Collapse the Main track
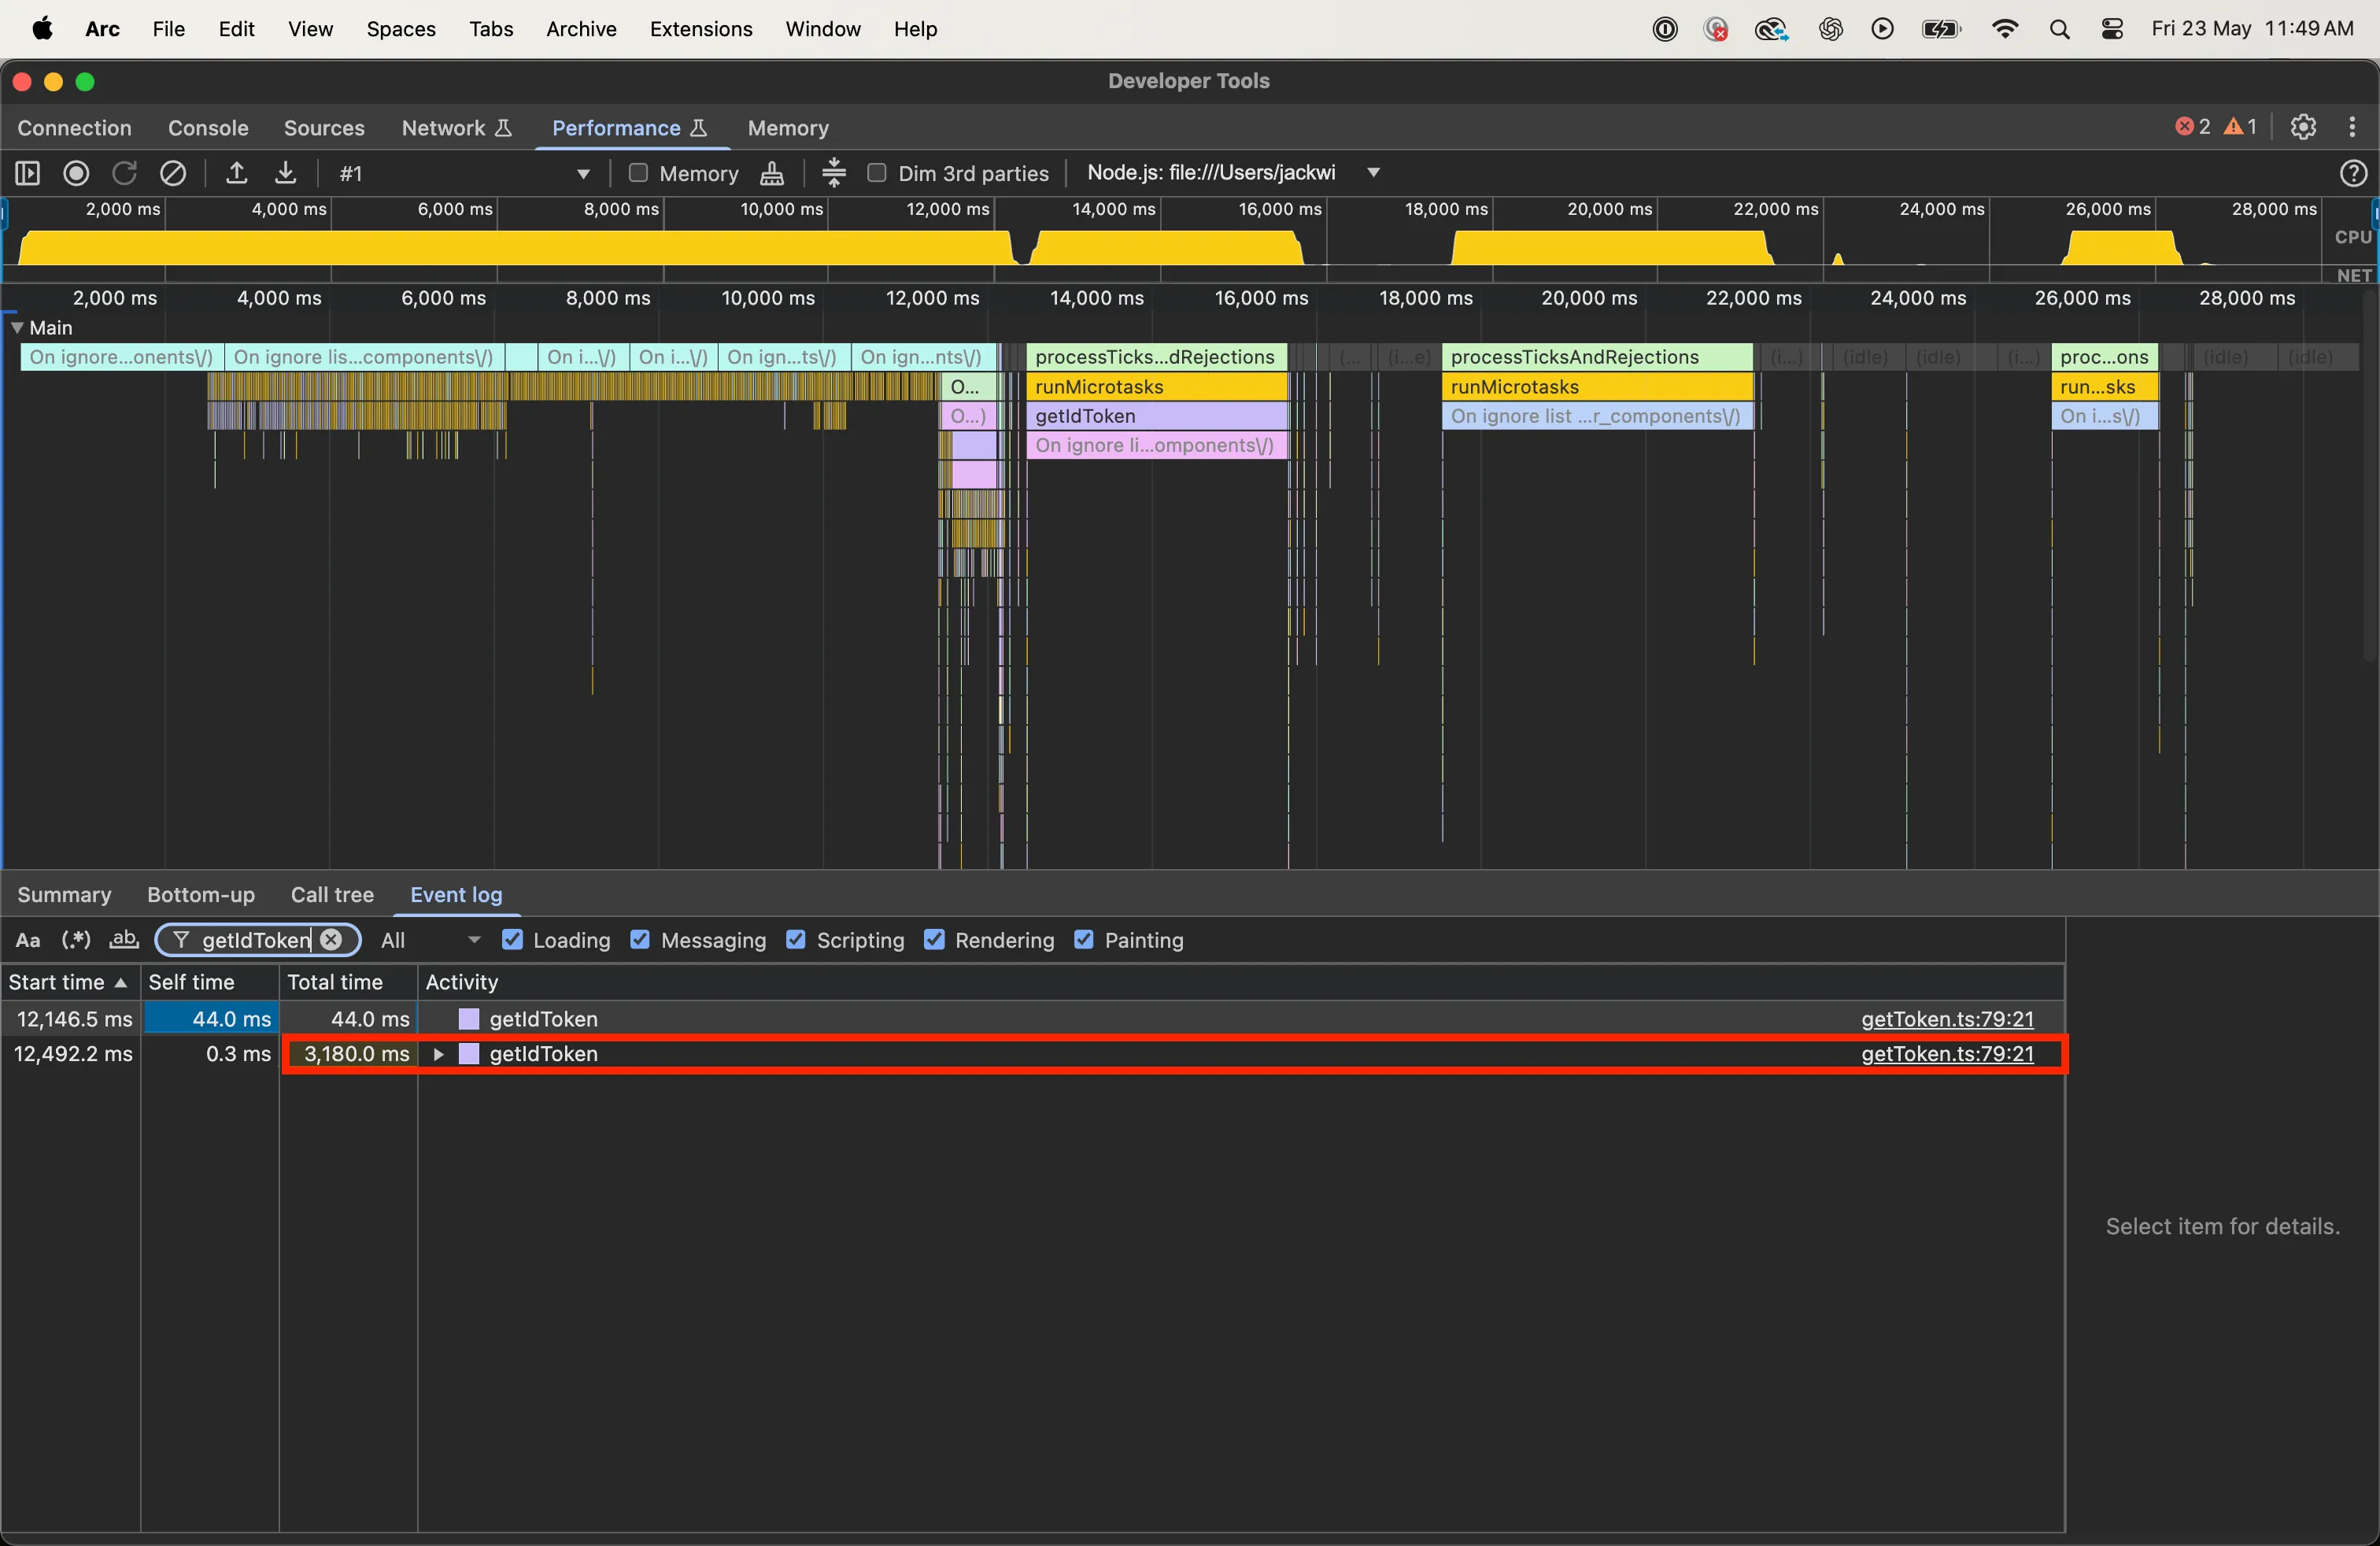 (x=17, y=327)
